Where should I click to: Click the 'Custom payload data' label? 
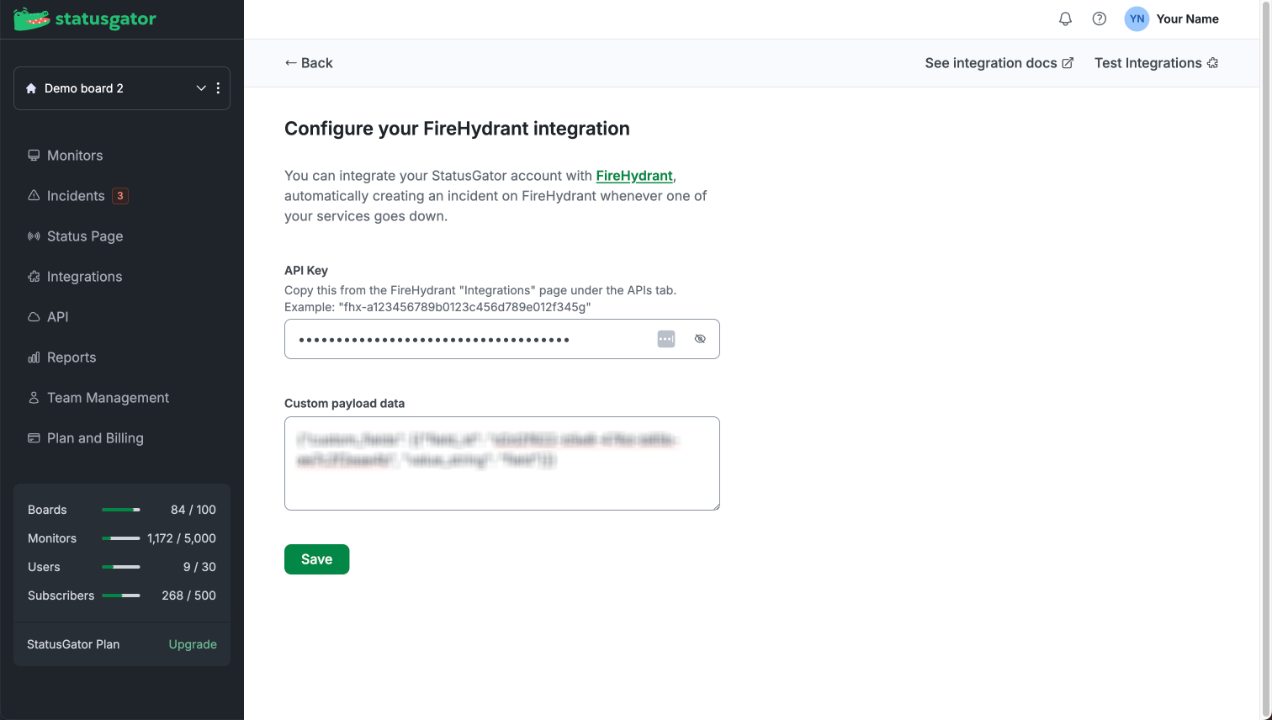tap(344, 403)
